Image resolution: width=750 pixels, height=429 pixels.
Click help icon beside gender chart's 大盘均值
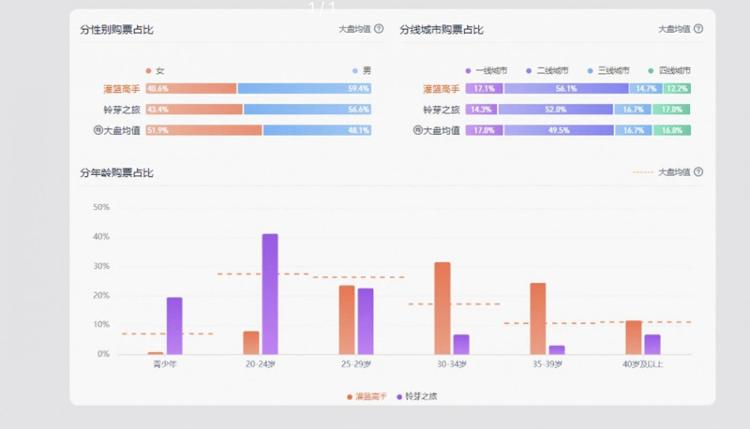pos(379,29)
